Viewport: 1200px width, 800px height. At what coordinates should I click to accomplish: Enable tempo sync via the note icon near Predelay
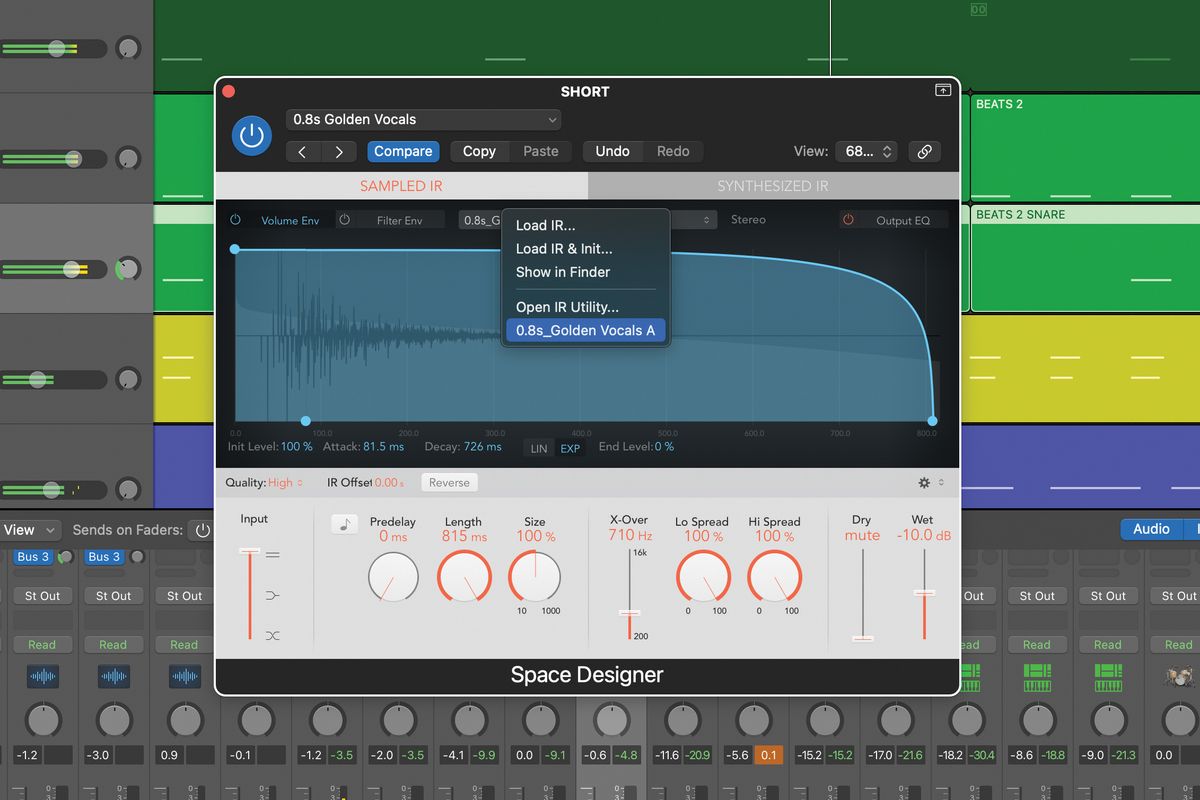tap(344, 524)
